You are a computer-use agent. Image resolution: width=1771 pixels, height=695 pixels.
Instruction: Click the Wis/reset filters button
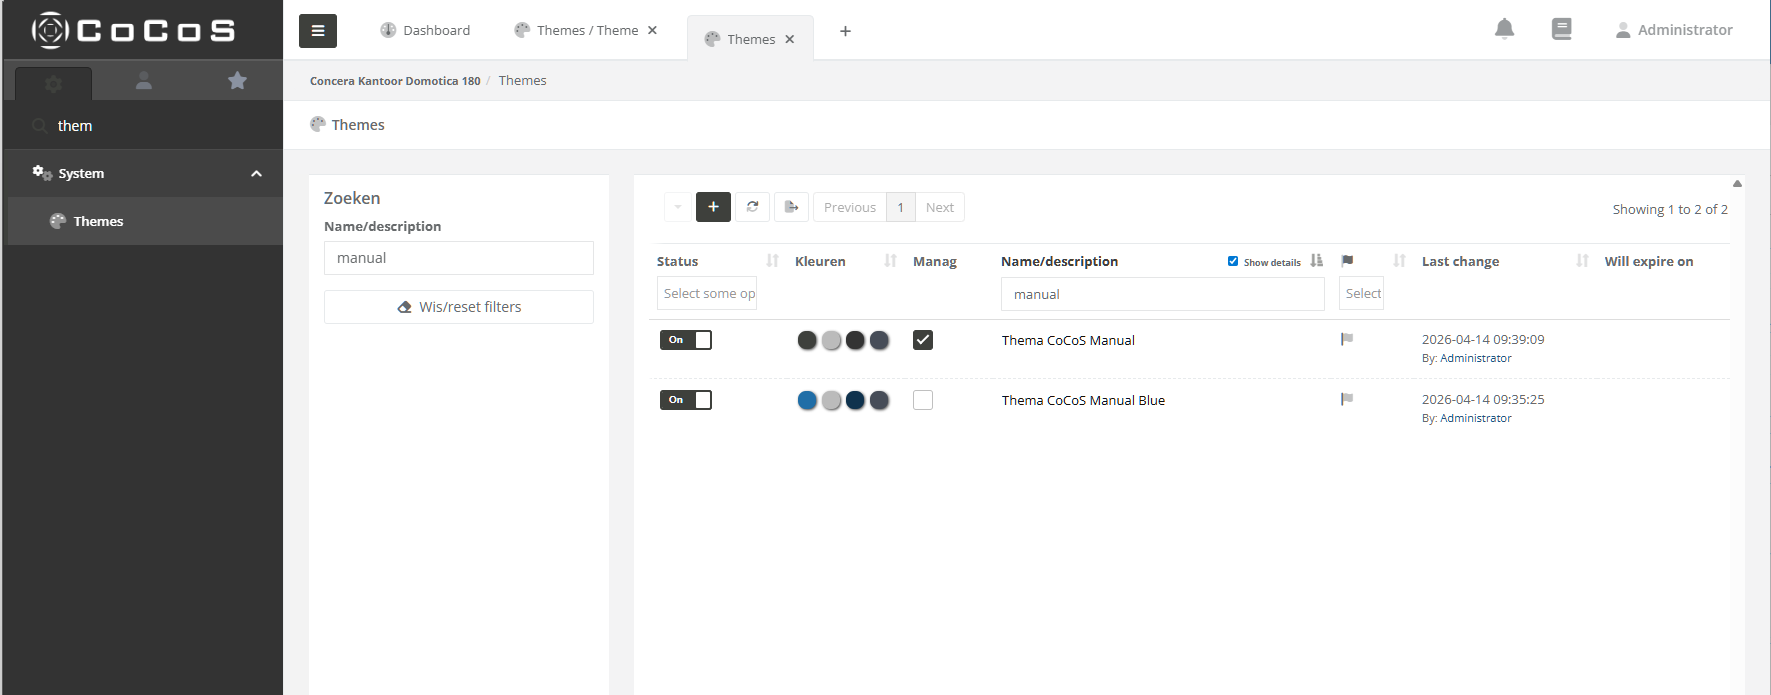459,307
